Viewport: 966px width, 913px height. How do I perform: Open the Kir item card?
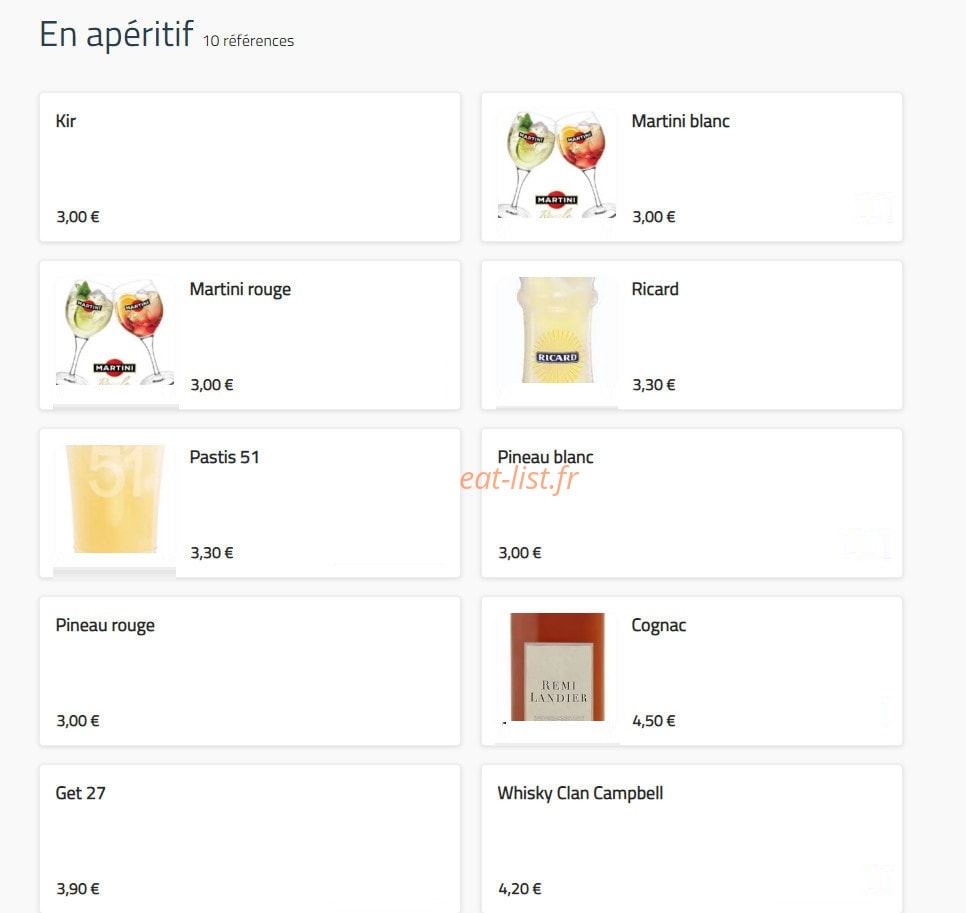(250, 167)
